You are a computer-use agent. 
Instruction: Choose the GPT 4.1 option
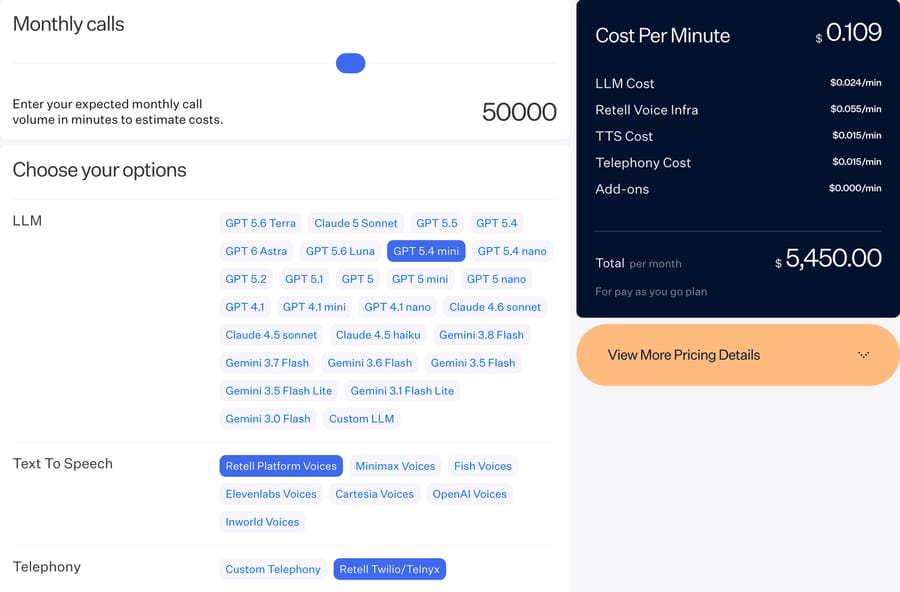(x=245, y=307)
